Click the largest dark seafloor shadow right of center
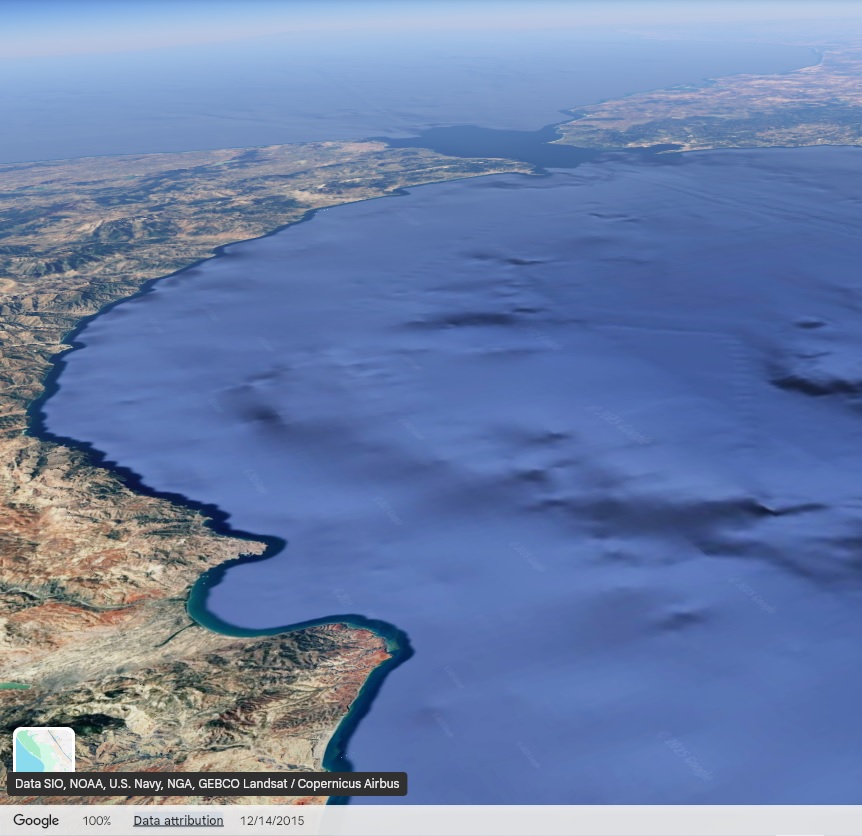Image resolution: width=862 pixels, height=836 pixels. click(x=680, y=515)
